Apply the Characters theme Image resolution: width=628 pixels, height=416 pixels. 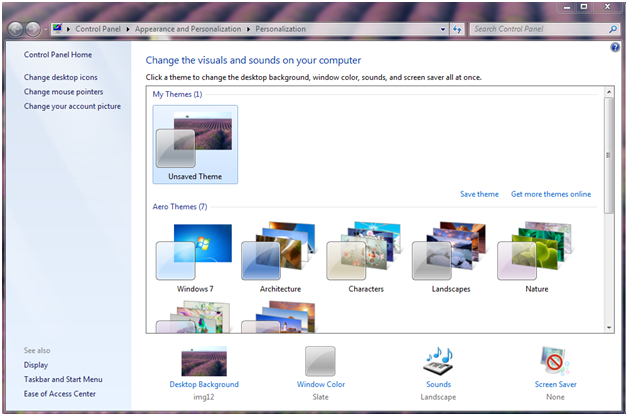(365, 258)
